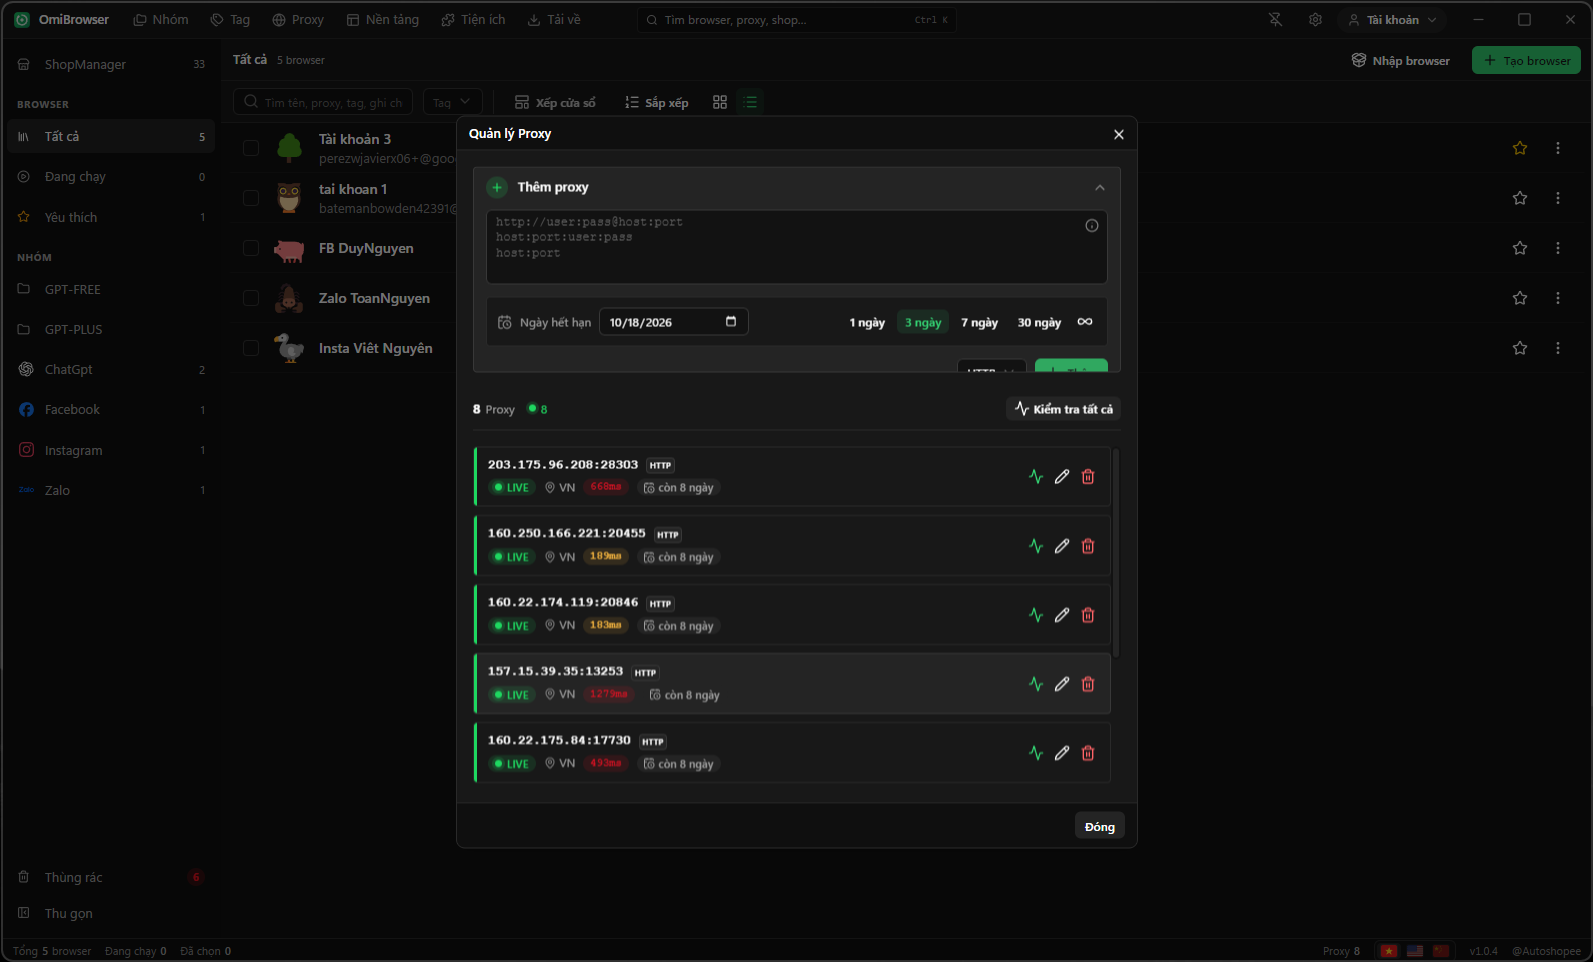This screenshot has width=1593, height=962.
Task: Open more options for FB DuyNguyen row
Action: [x=1558, y=248]
